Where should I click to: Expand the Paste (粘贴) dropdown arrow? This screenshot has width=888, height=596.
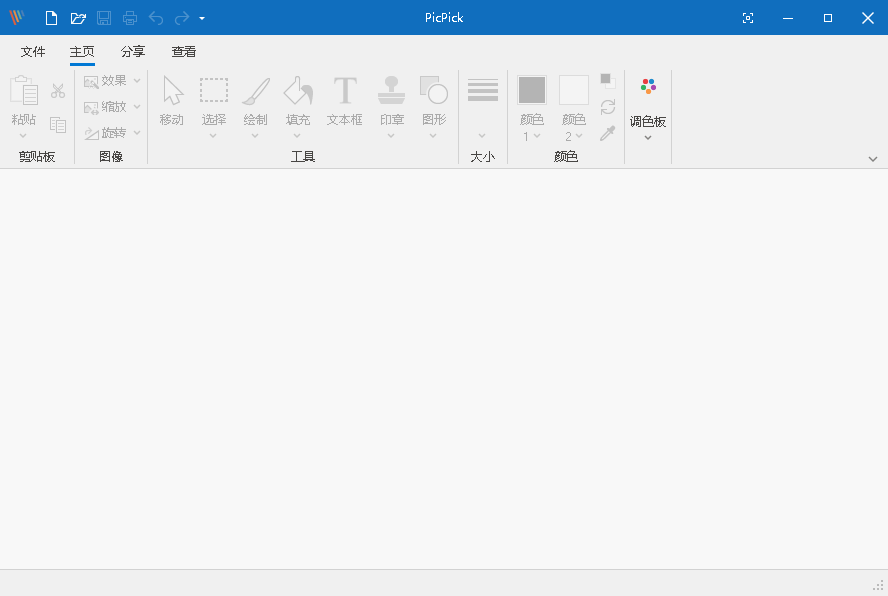coord(22,133)
